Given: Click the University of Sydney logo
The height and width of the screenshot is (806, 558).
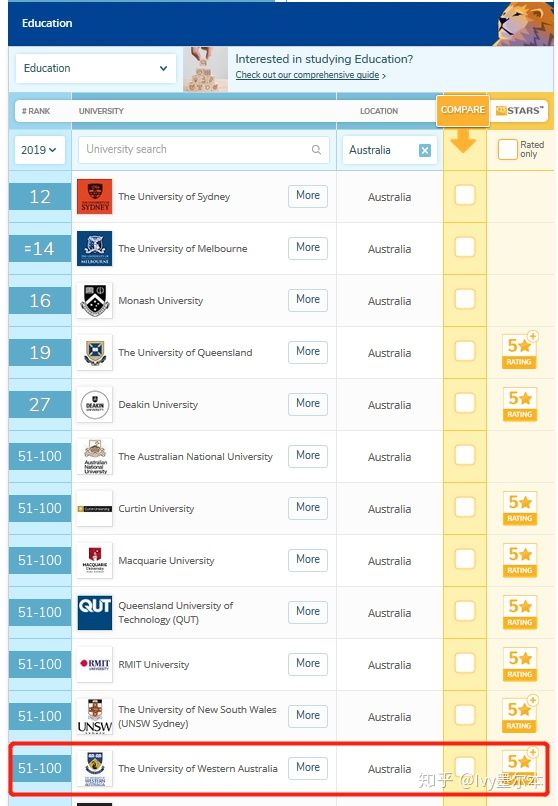Looking at the screenshot, I should 95,196.
